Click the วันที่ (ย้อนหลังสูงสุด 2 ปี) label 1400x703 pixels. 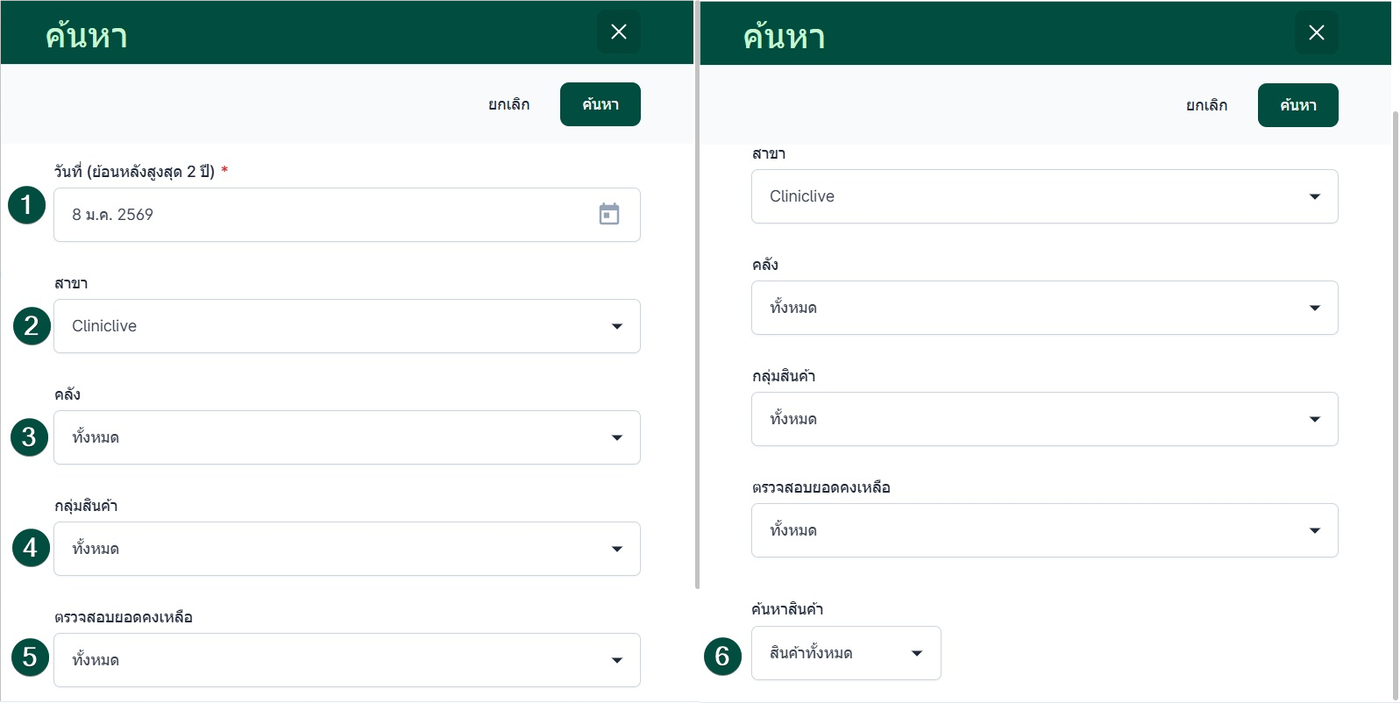tap(135, 171)
